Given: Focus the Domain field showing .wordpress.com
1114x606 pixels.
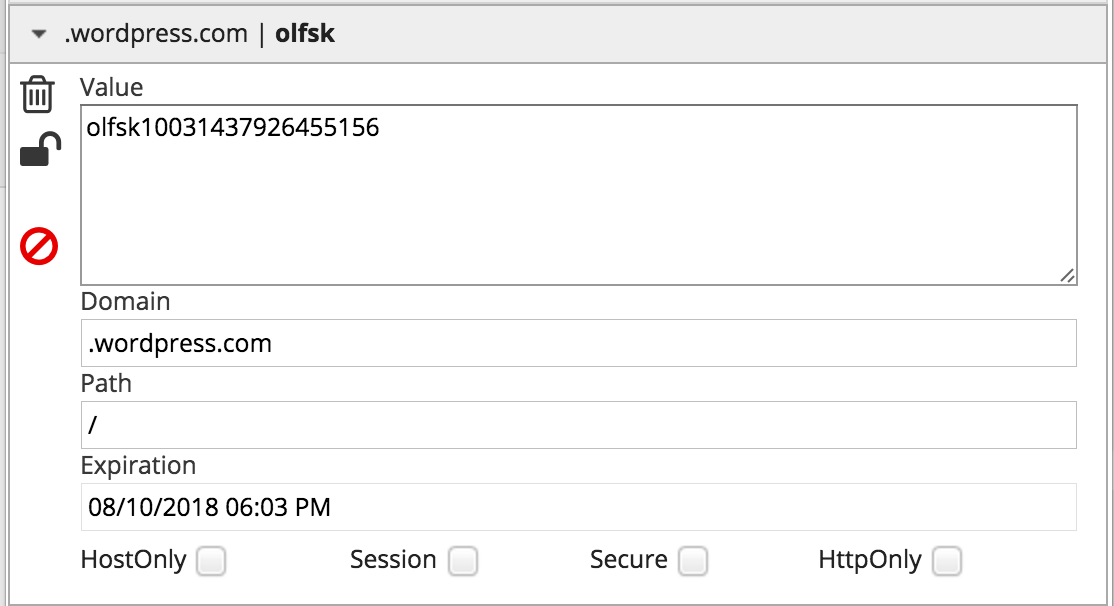Looking at the screenshot, I should coord(578,343).
